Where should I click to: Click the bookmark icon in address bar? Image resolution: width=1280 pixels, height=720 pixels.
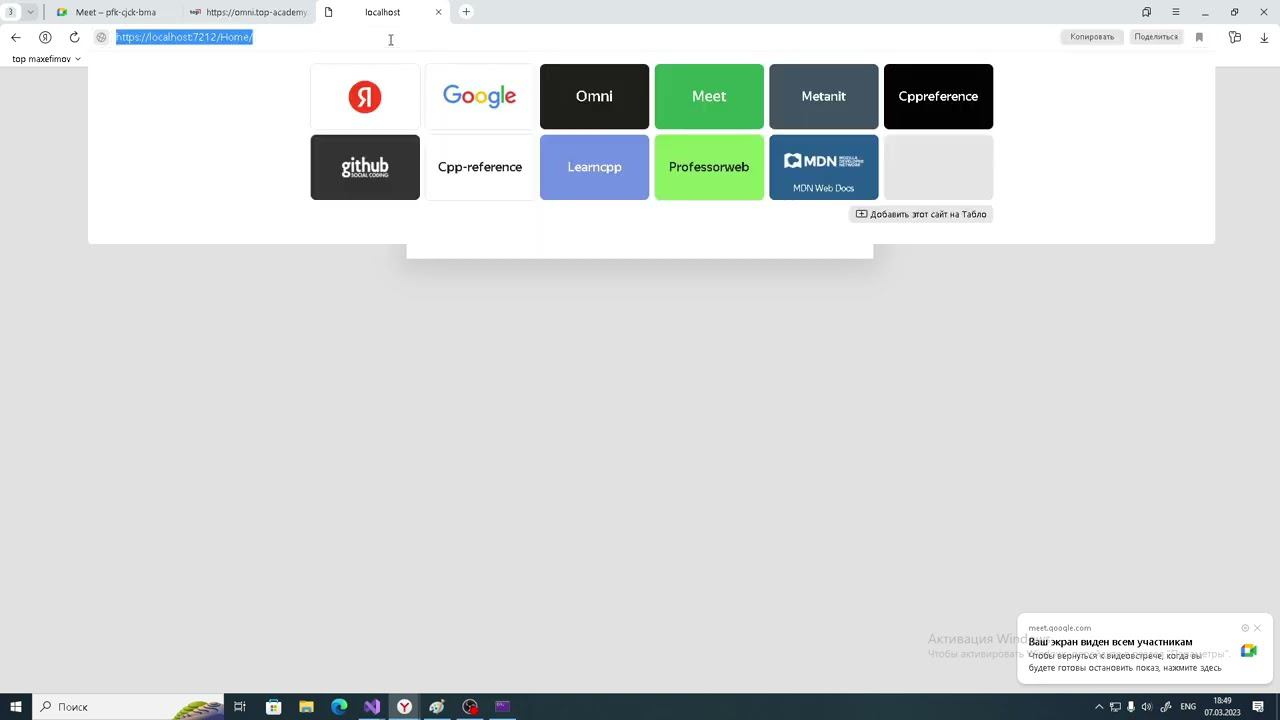point(1199,37)
